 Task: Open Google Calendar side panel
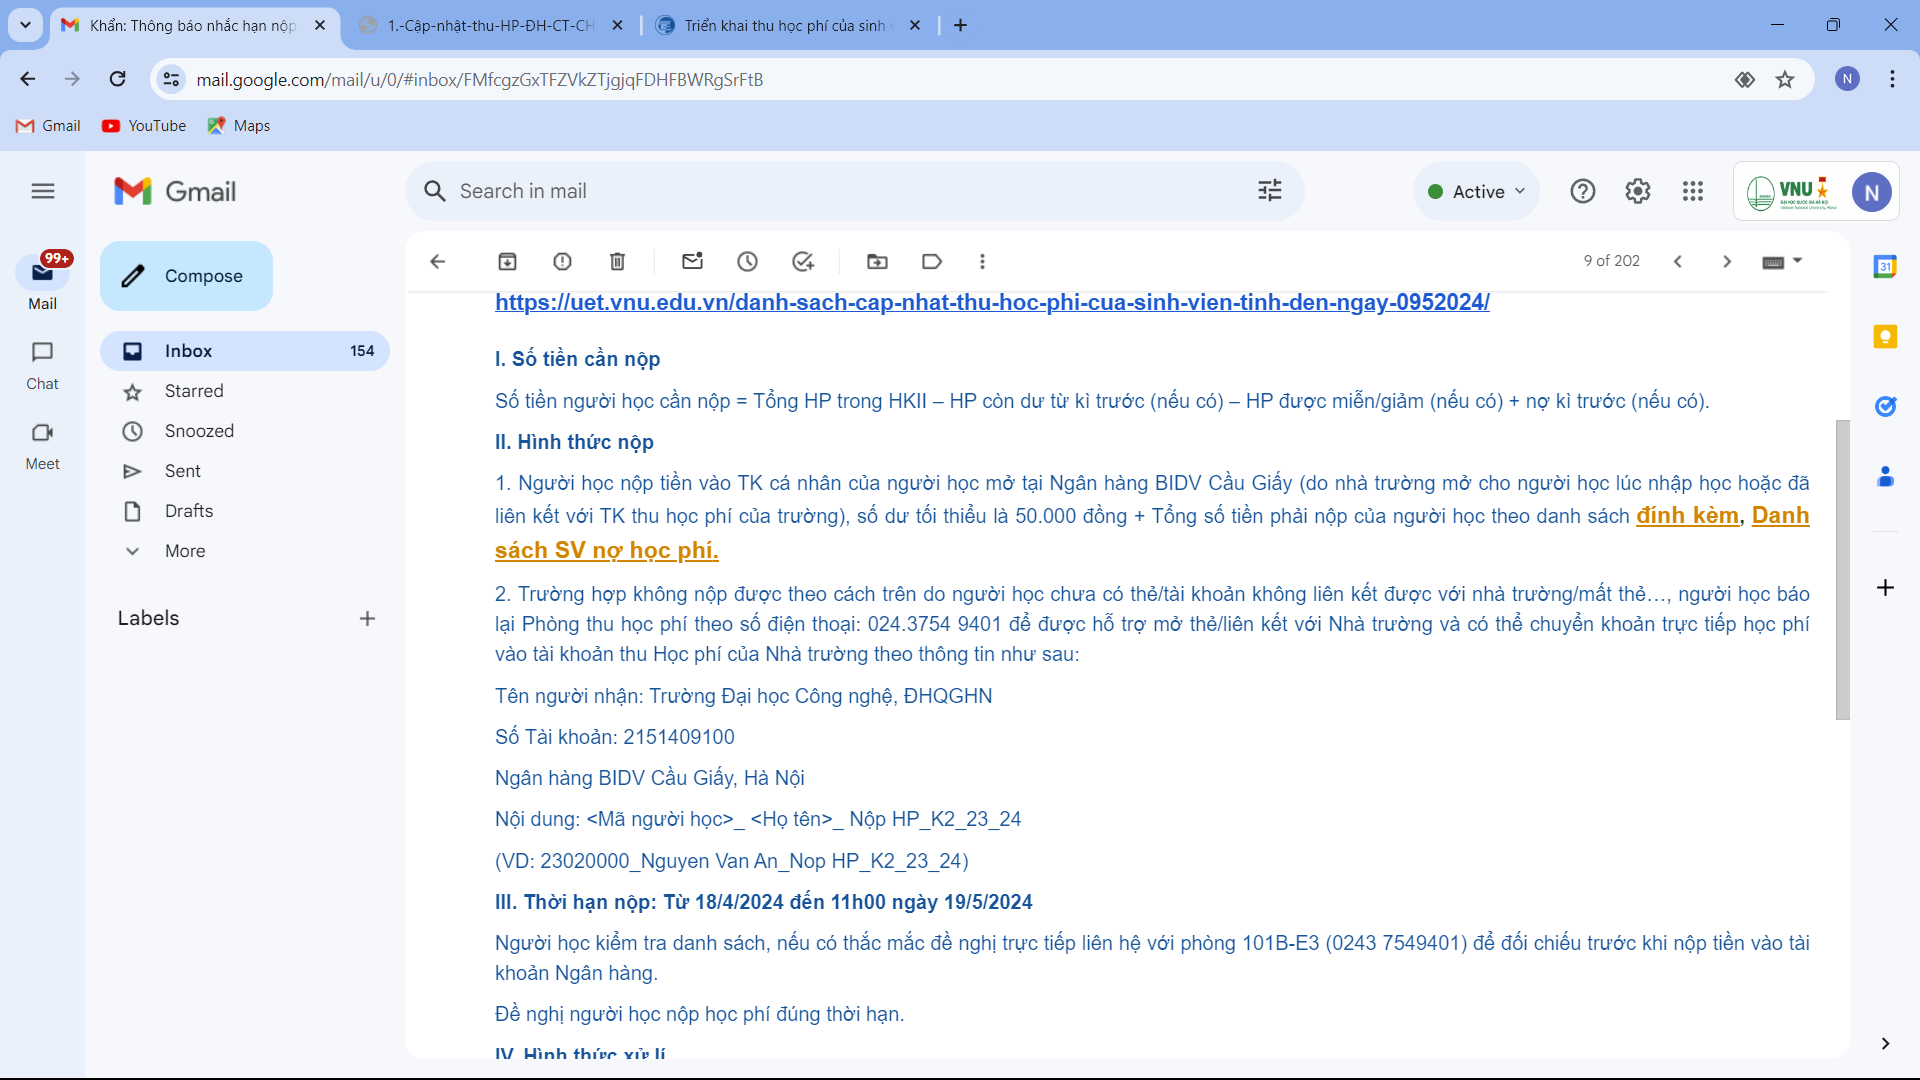[x=1885, y=266]
